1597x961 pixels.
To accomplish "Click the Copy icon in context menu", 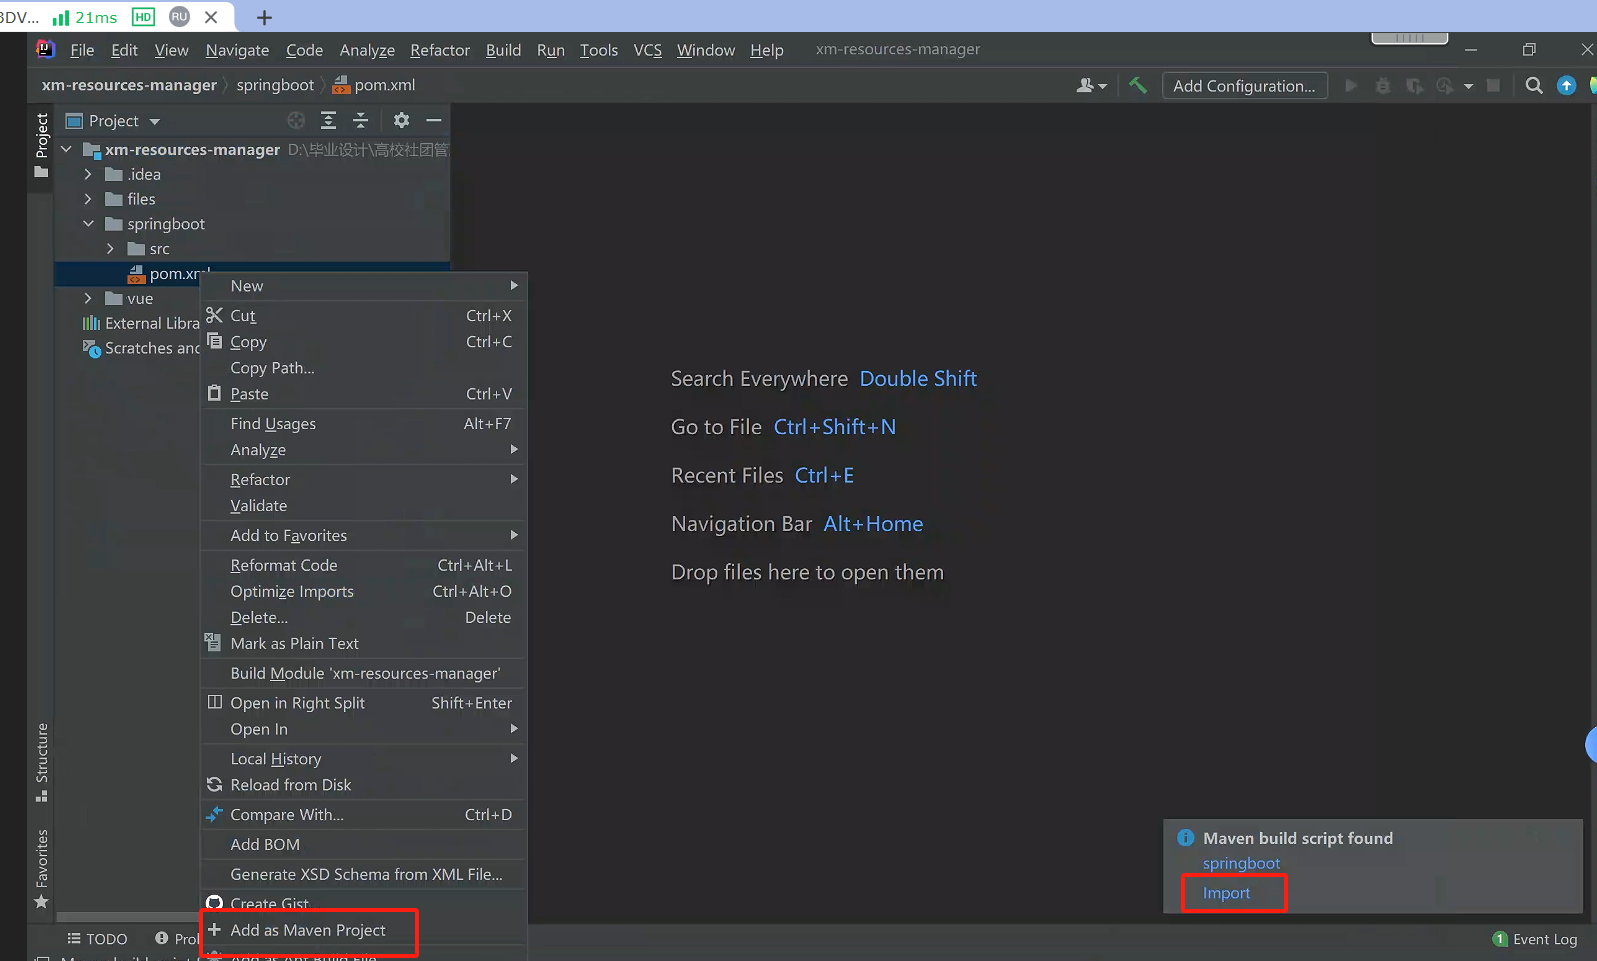I will click(214, 341).
